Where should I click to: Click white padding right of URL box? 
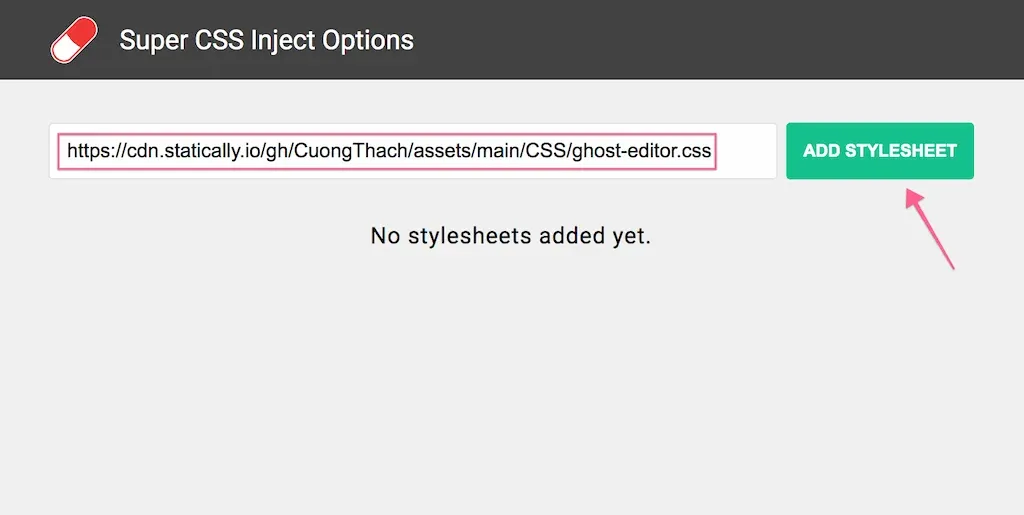click(x=746, y=151)
